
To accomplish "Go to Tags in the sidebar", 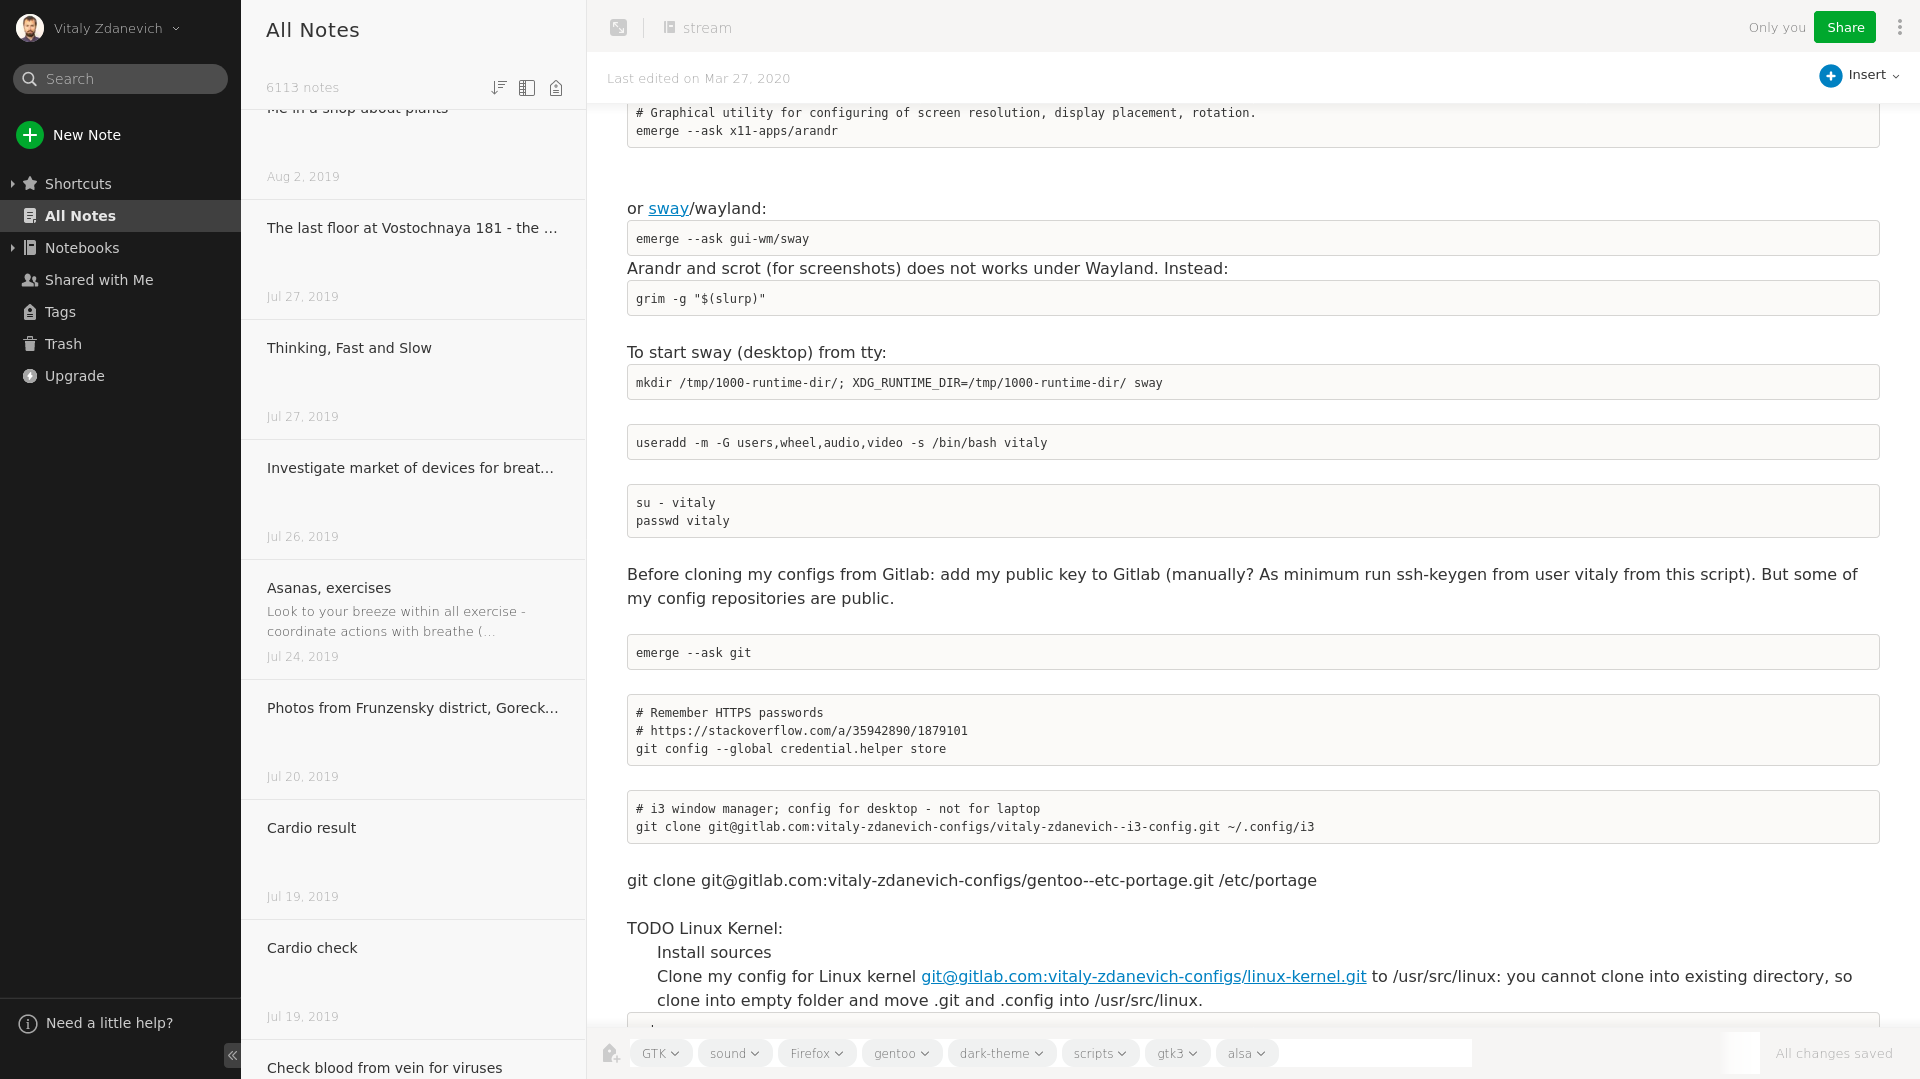I will 60,312.
